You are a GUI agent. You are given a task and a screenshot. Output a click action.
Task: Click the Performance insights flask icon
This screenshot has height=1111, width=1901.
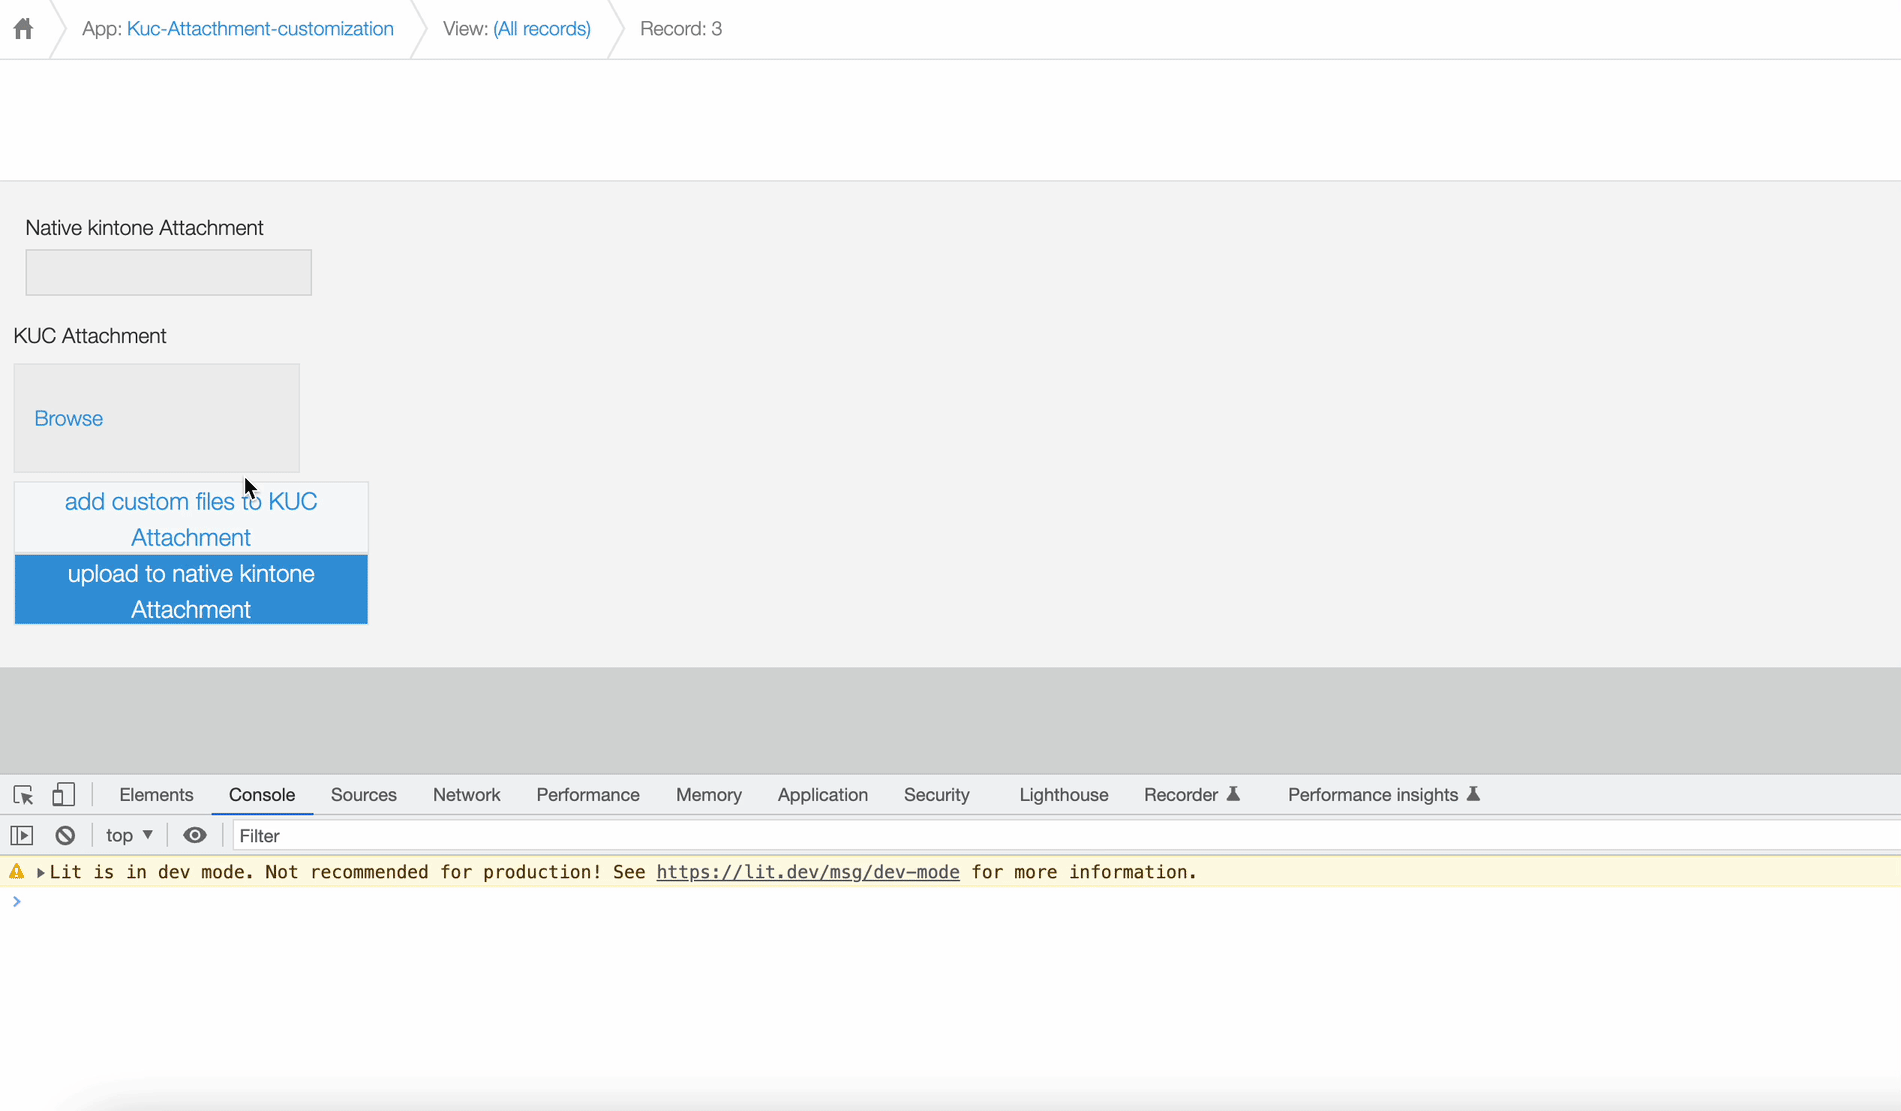pos(1473,795)
